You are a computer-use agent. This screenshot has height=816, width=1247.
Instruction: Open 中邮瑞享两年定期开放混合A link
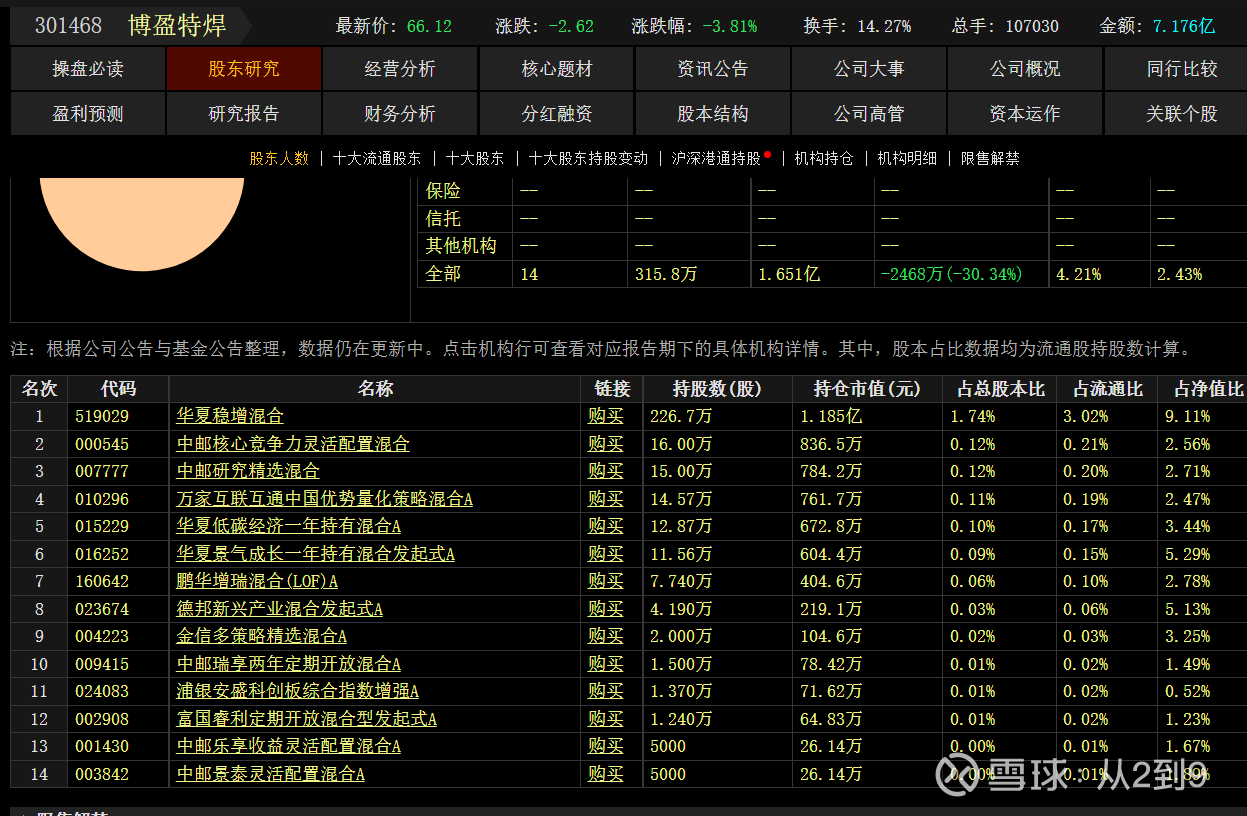point(289,664)
